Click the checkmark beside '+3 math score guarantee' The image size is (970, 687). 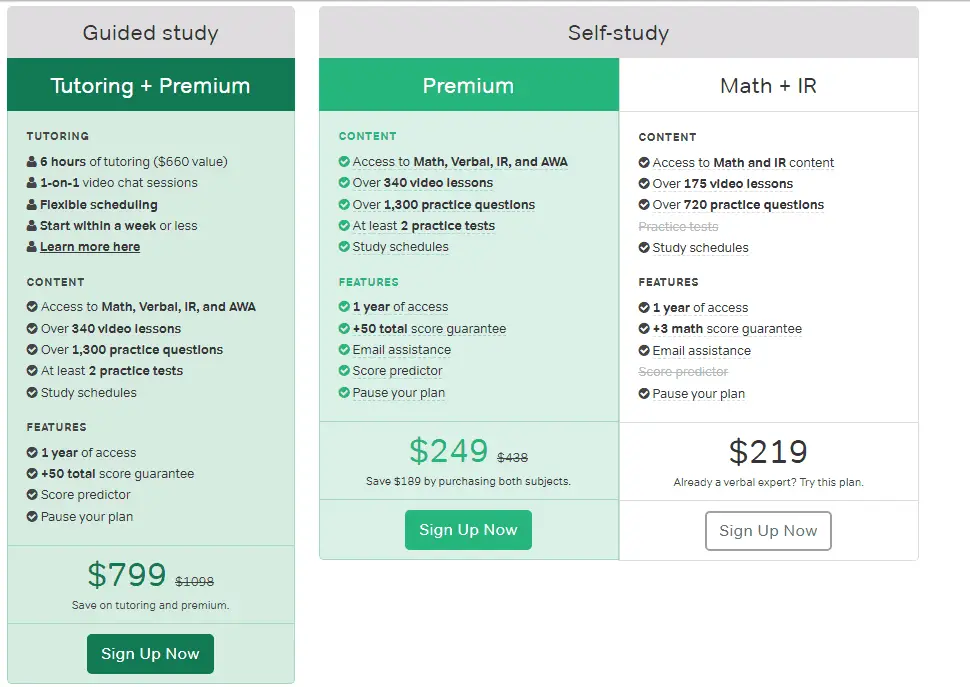tap(646, 328)
